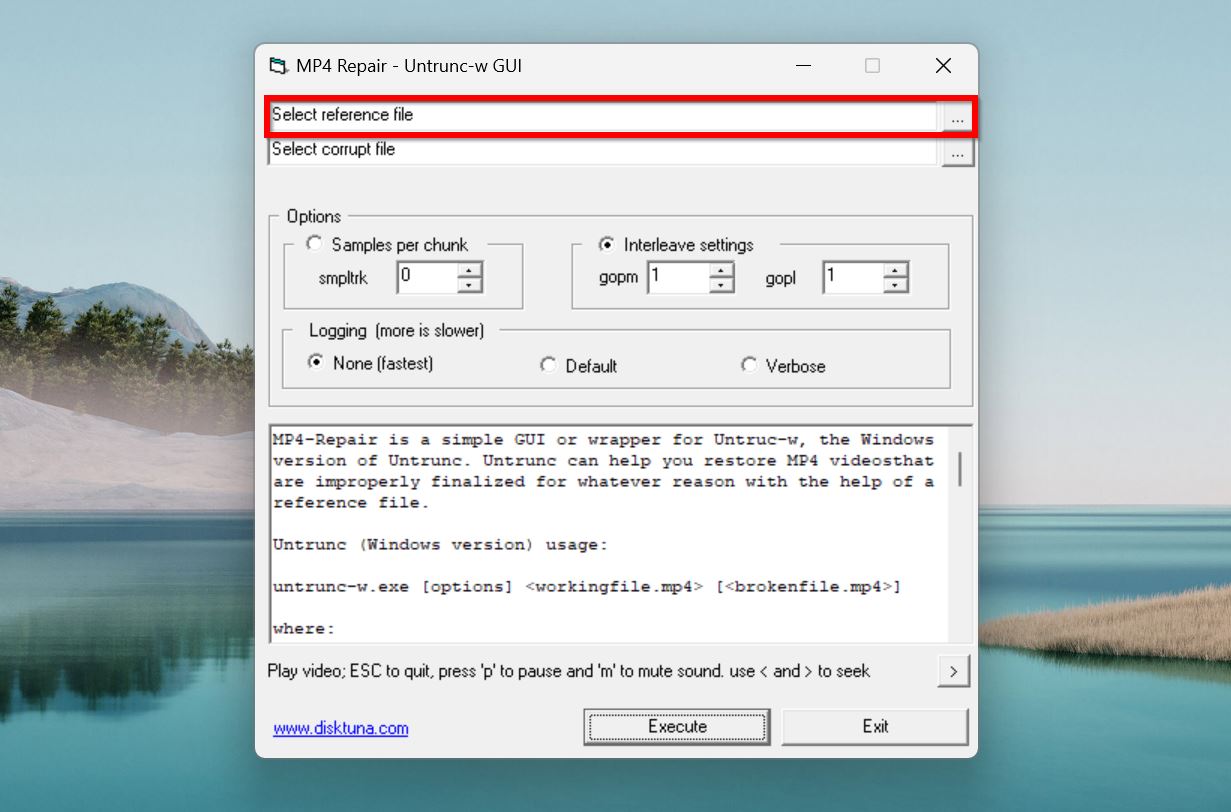Select the Interleave settings radio button
Image resolution: width=1231 pixels, height=812 pixels.
pyautogui.click(x=606, y=244)
